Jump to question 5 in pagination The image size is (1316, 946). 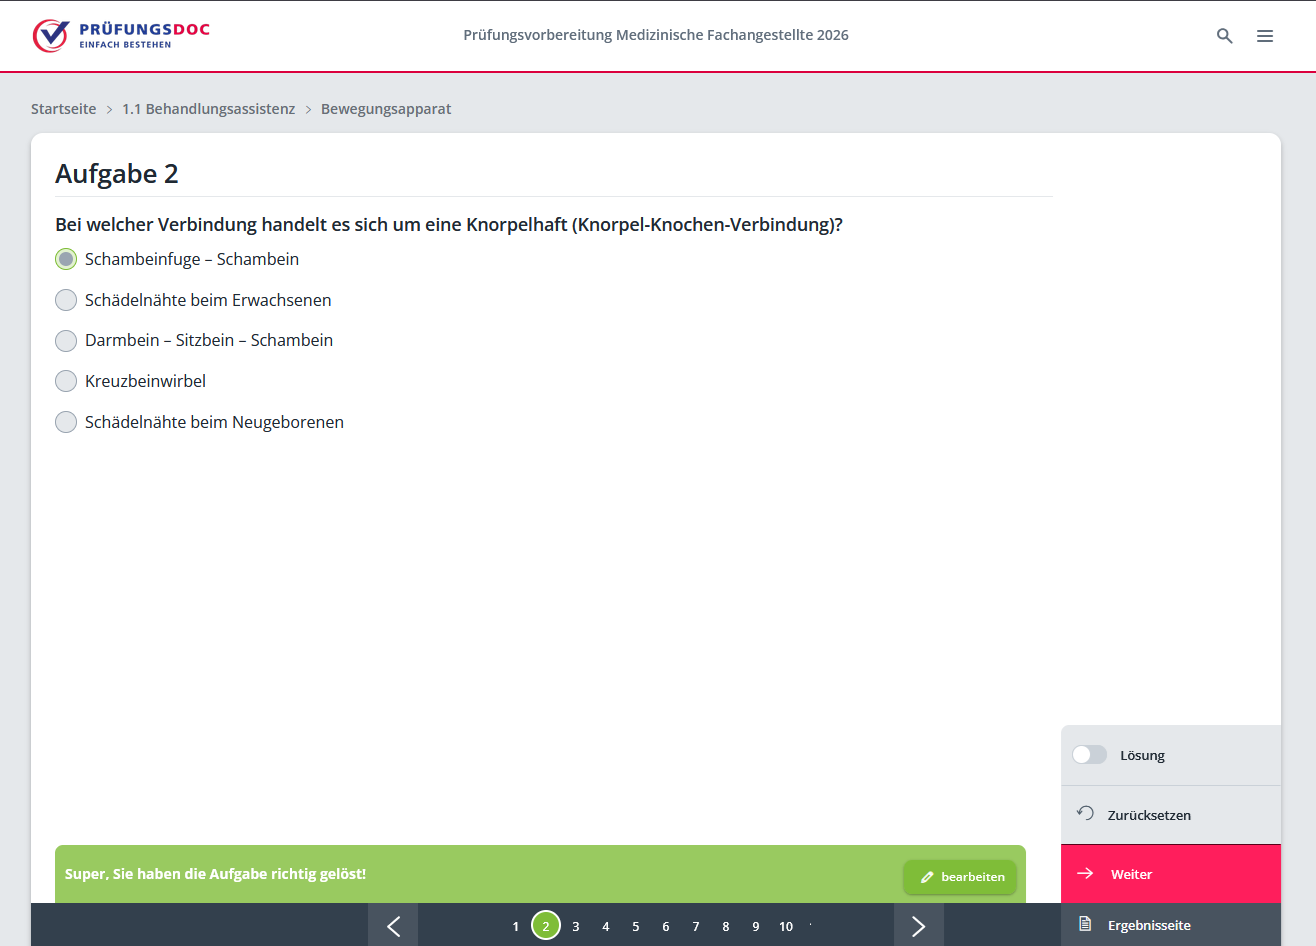635,926
